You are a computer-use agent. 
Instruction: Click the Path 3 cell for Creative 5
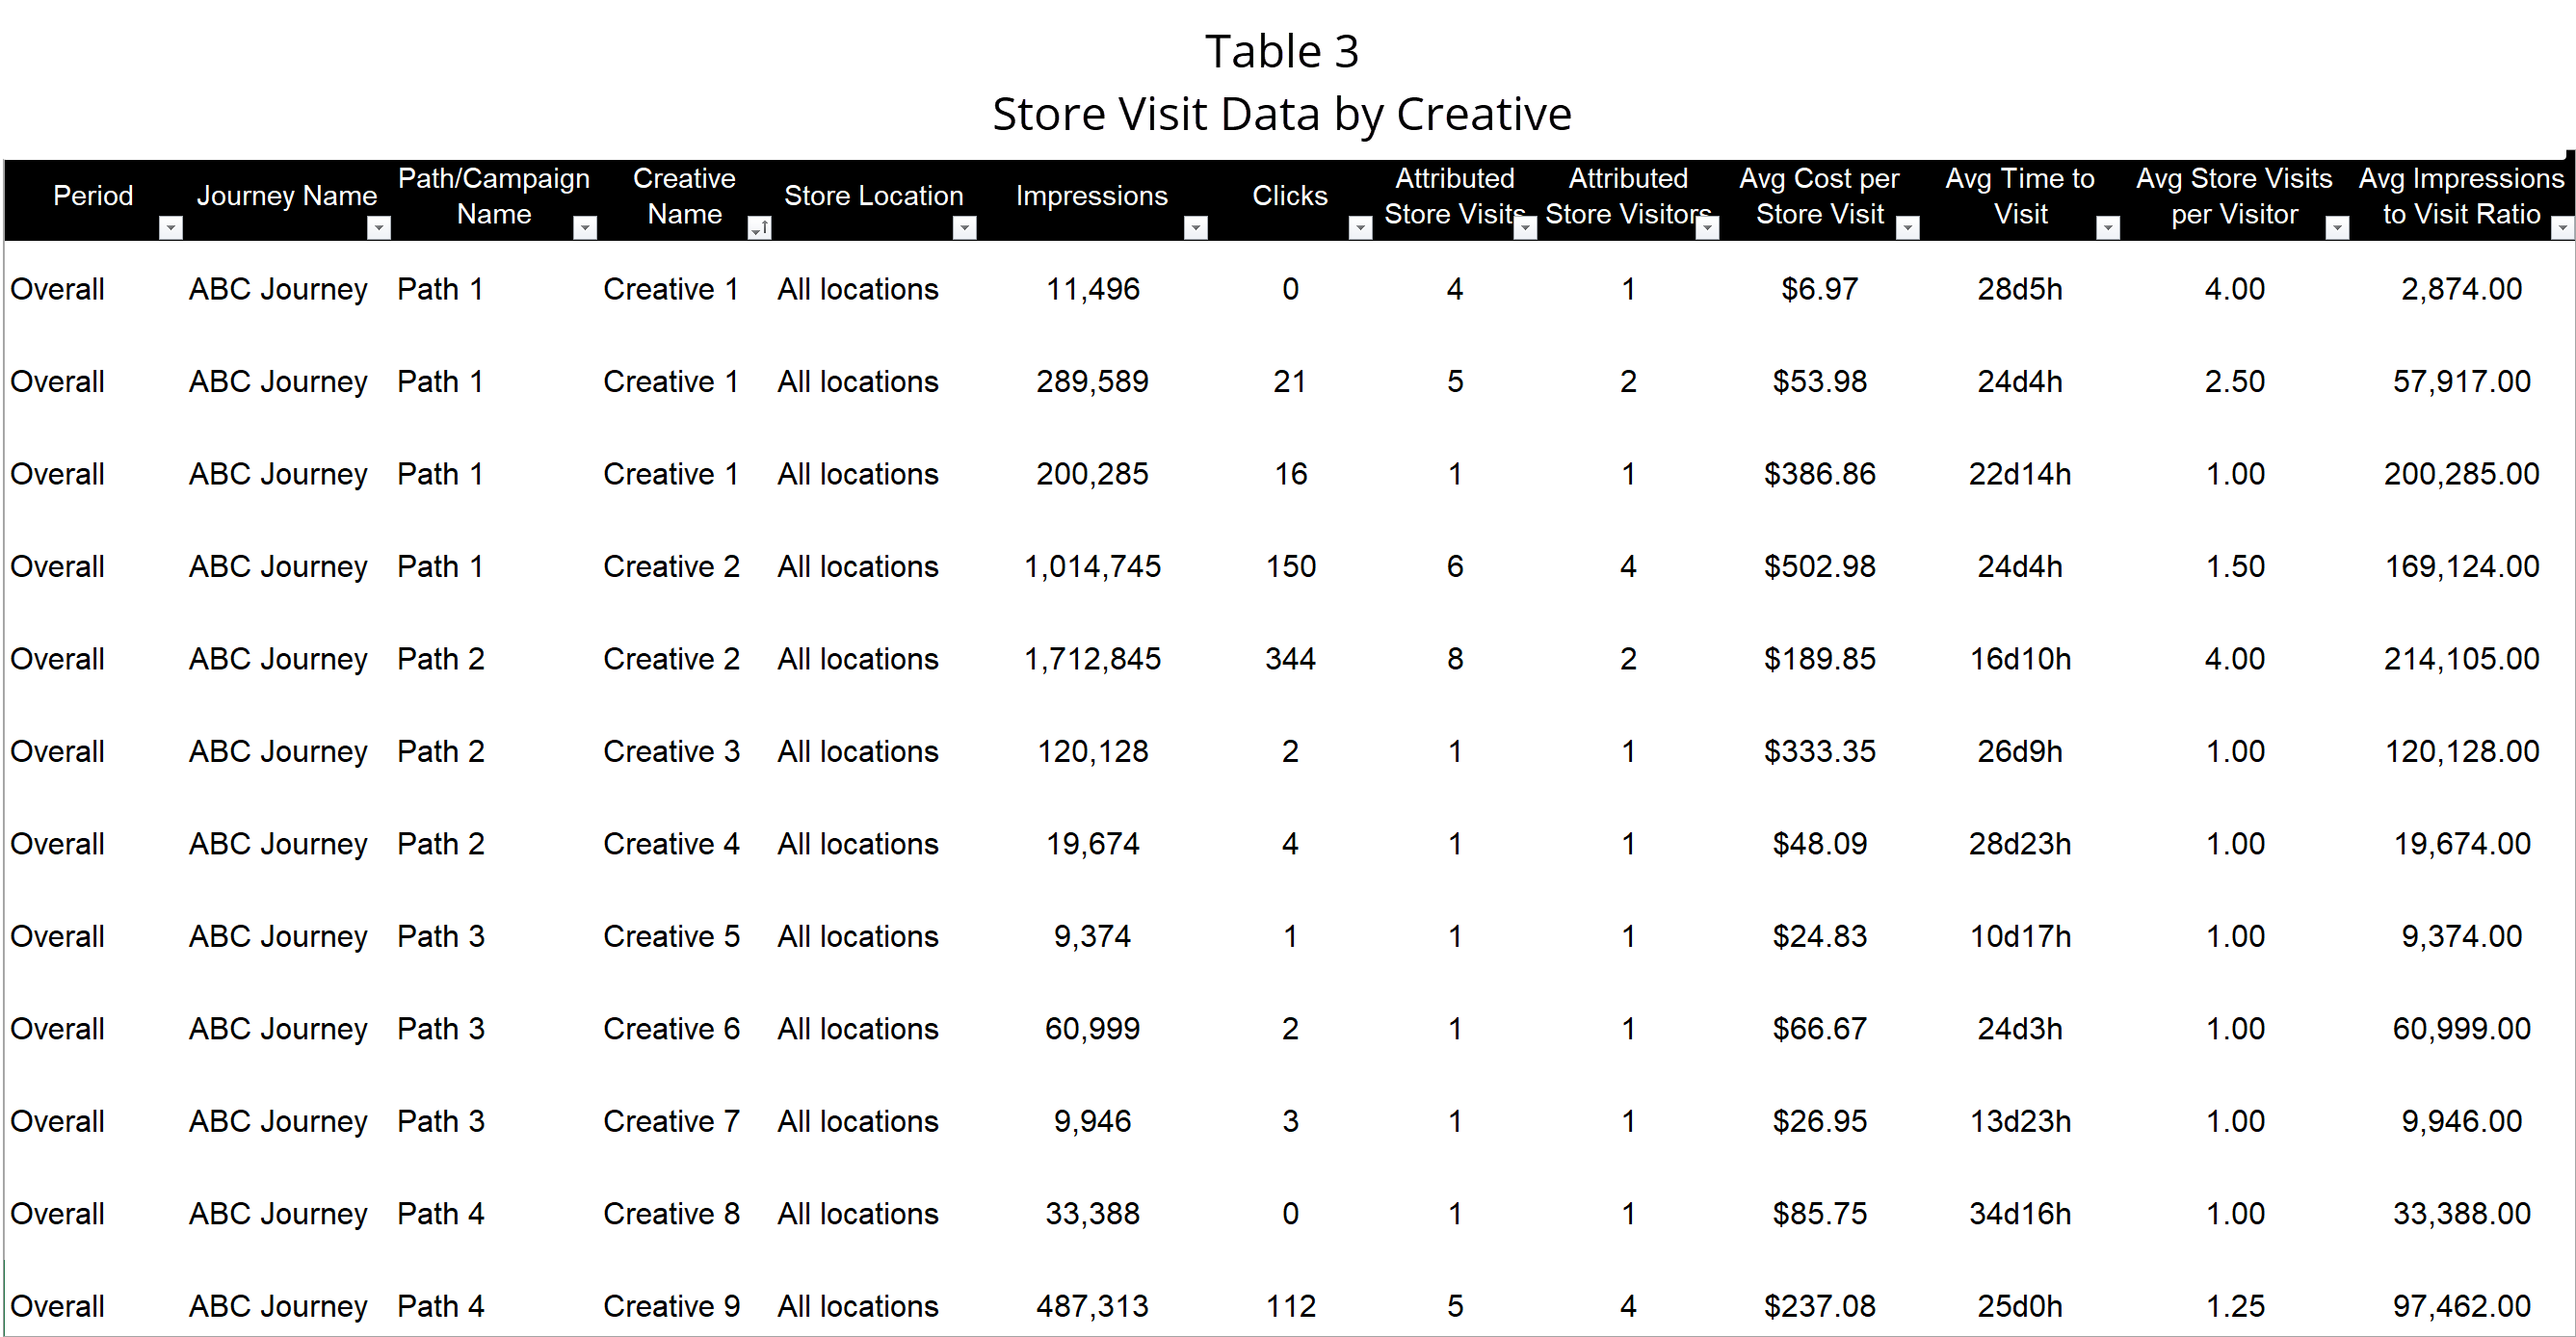[441, 937]
